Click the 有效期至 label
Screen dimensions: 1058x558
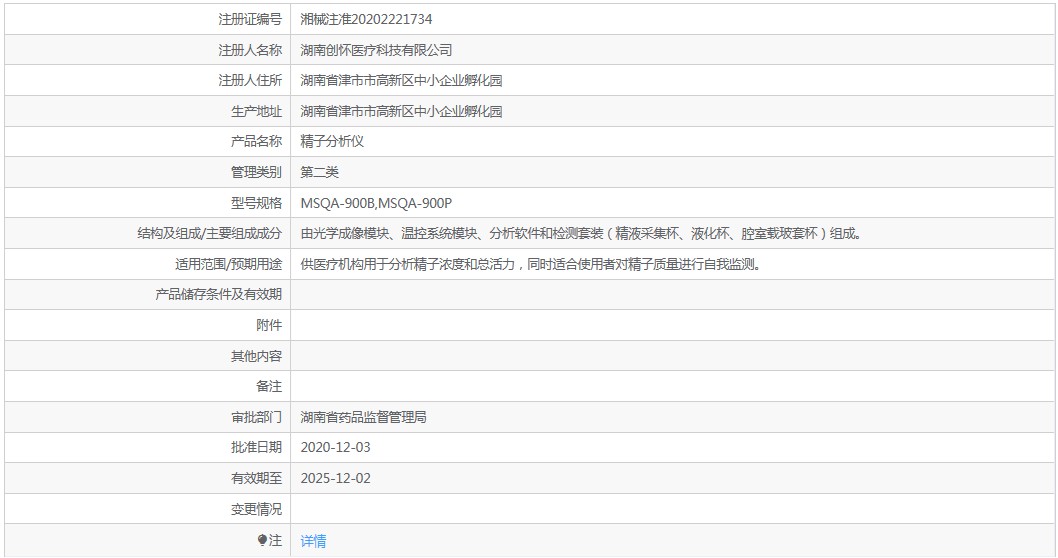click(256, 478)
